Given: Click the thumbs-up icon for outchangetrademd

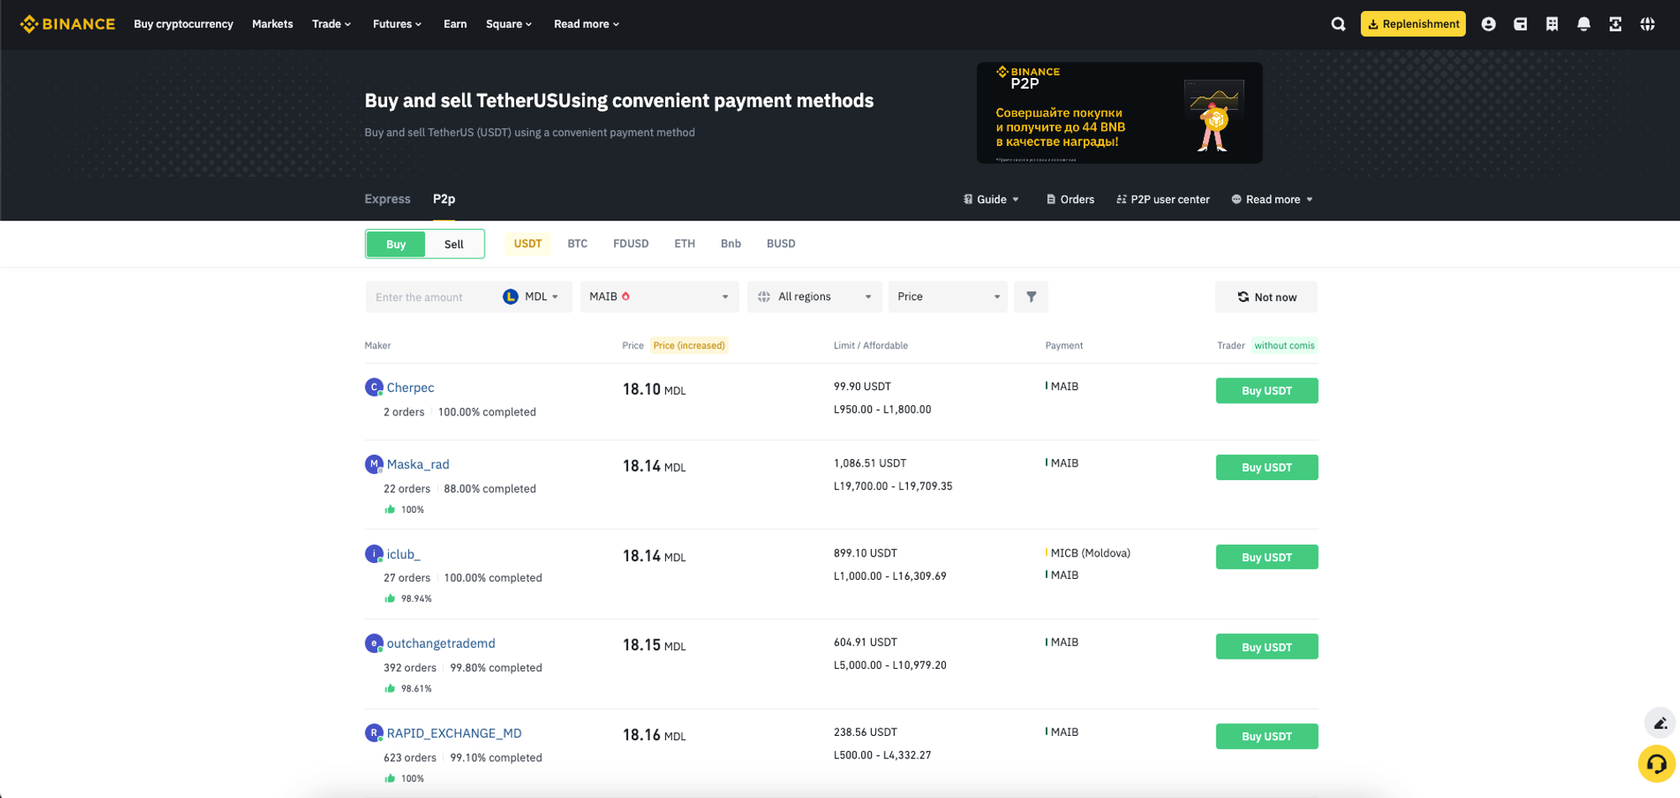Looking at the screenshot, I should tap(390, 689).
